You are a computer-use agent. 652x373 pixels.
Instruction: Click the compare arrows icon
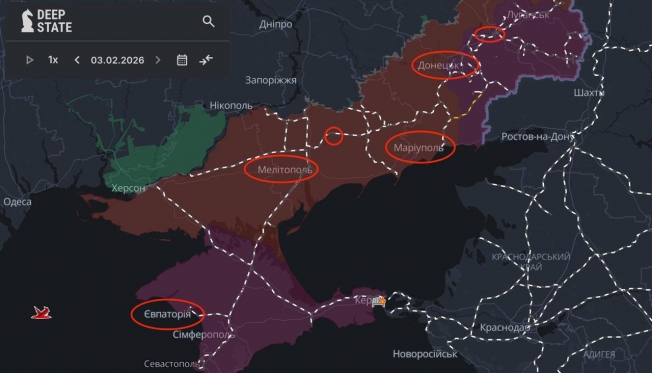[x=206, y=60]
